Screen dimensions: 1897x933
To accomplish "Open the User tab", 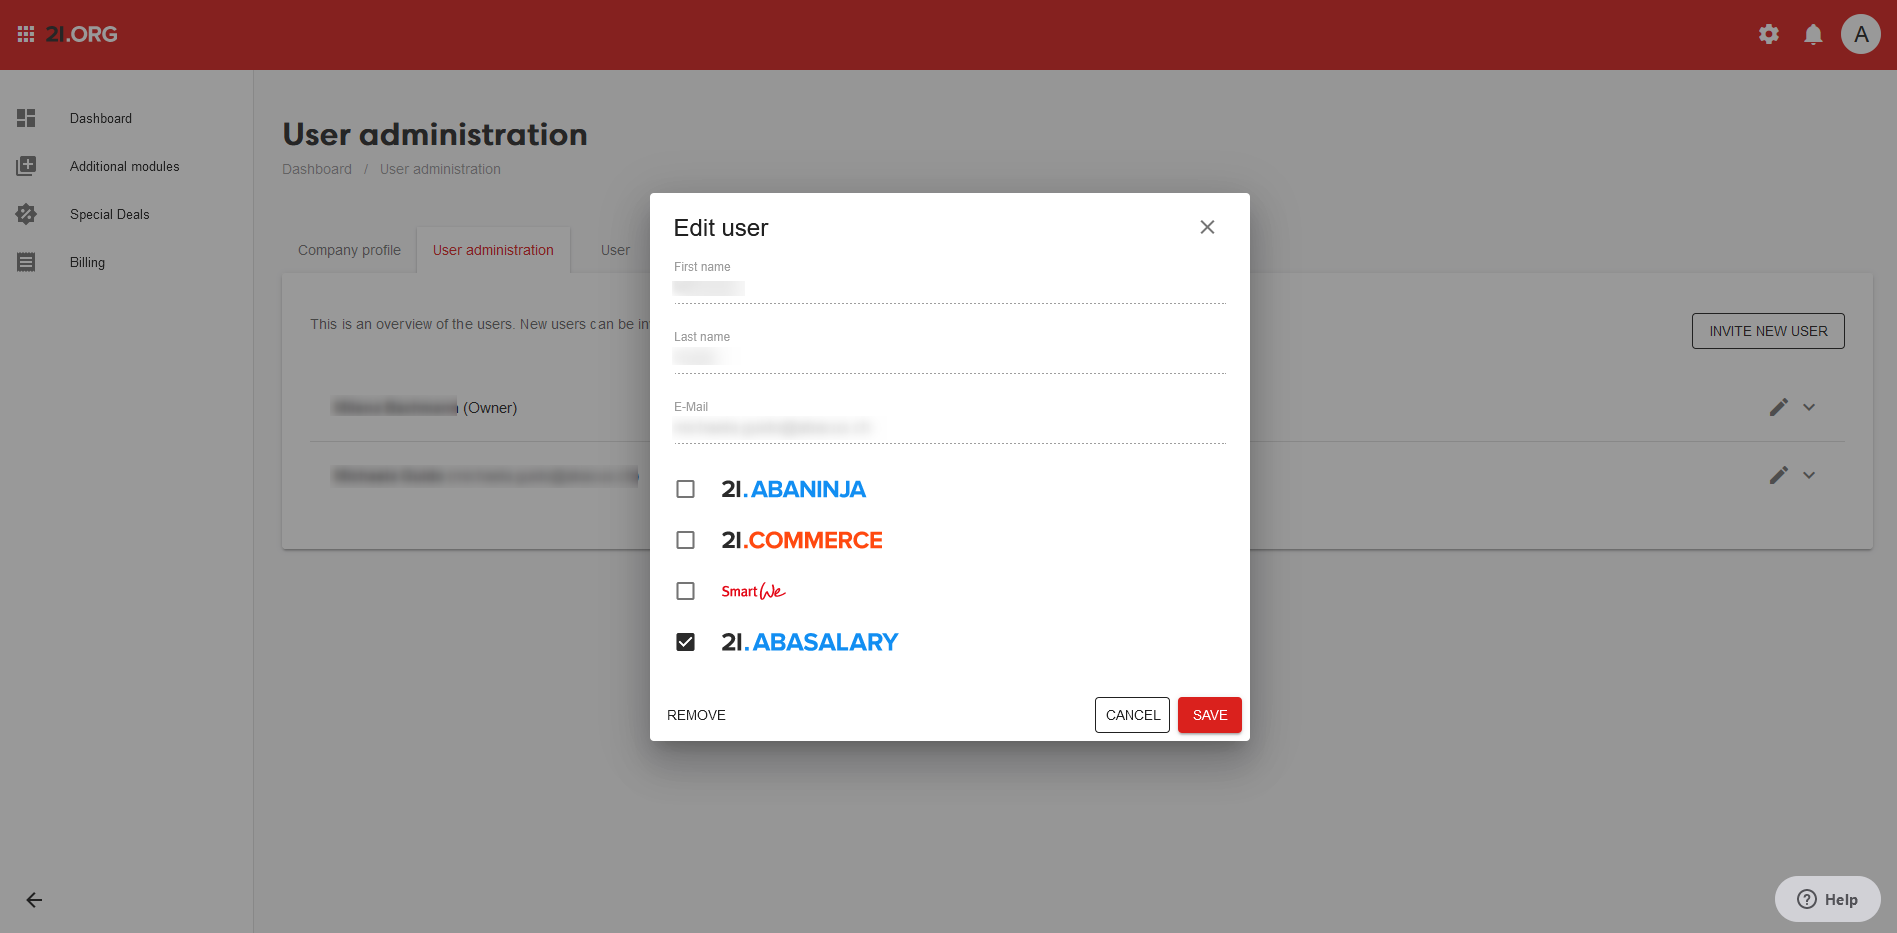I will [615, 250].
